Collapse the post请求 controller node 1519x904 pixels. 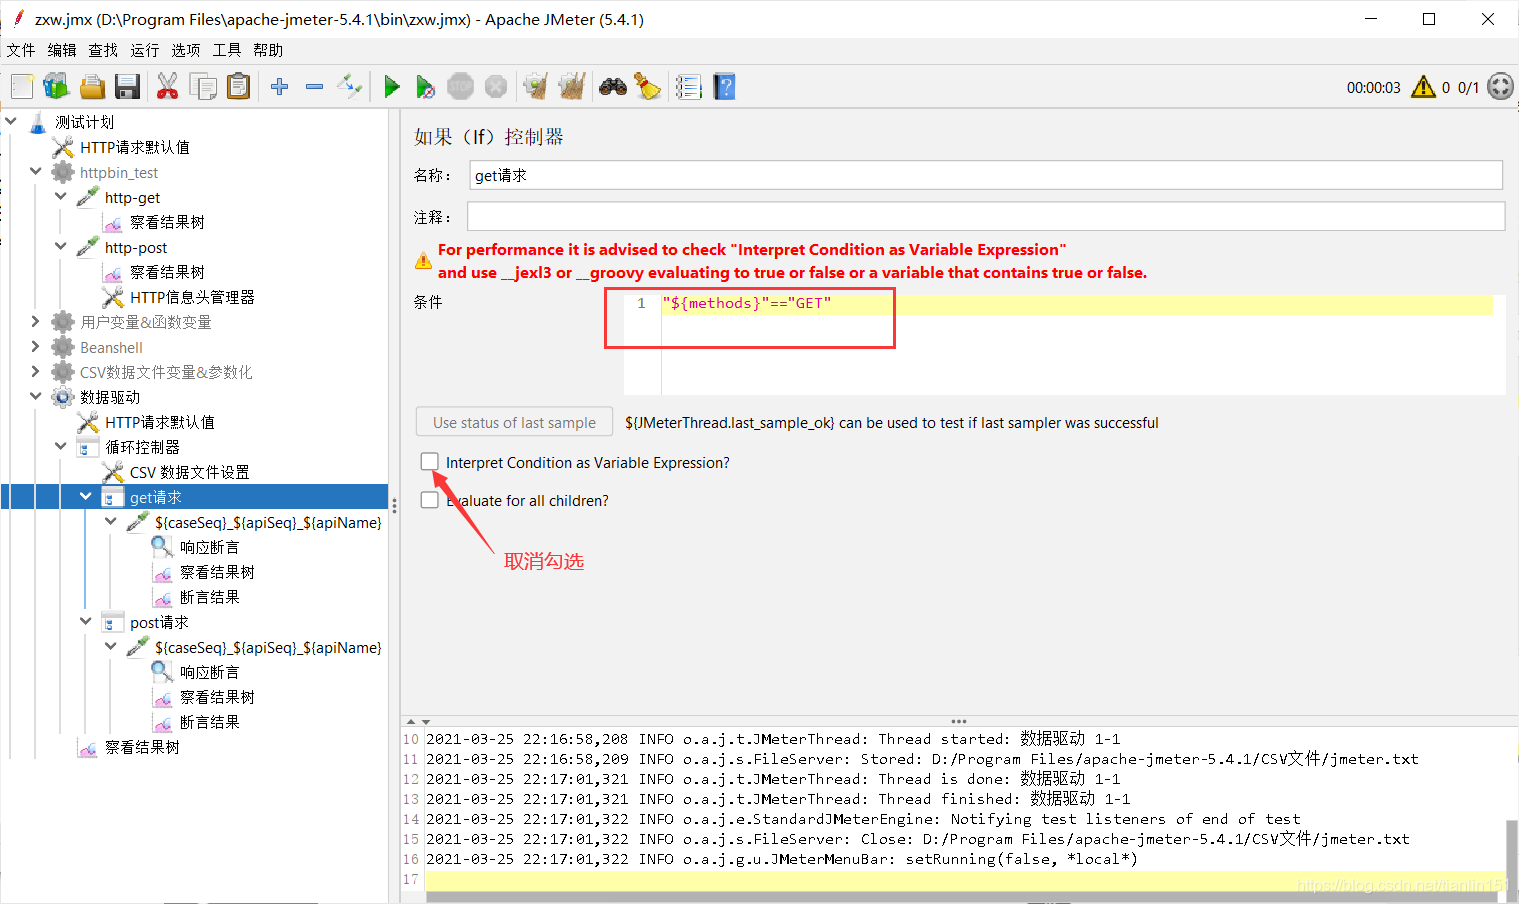86,622
